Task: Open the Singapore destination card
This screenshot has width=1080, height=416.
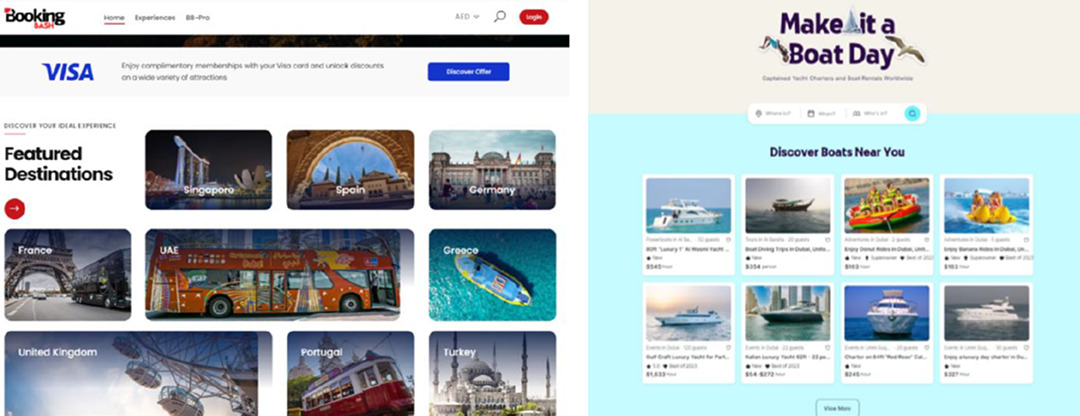Action: [x=208, y=169]
